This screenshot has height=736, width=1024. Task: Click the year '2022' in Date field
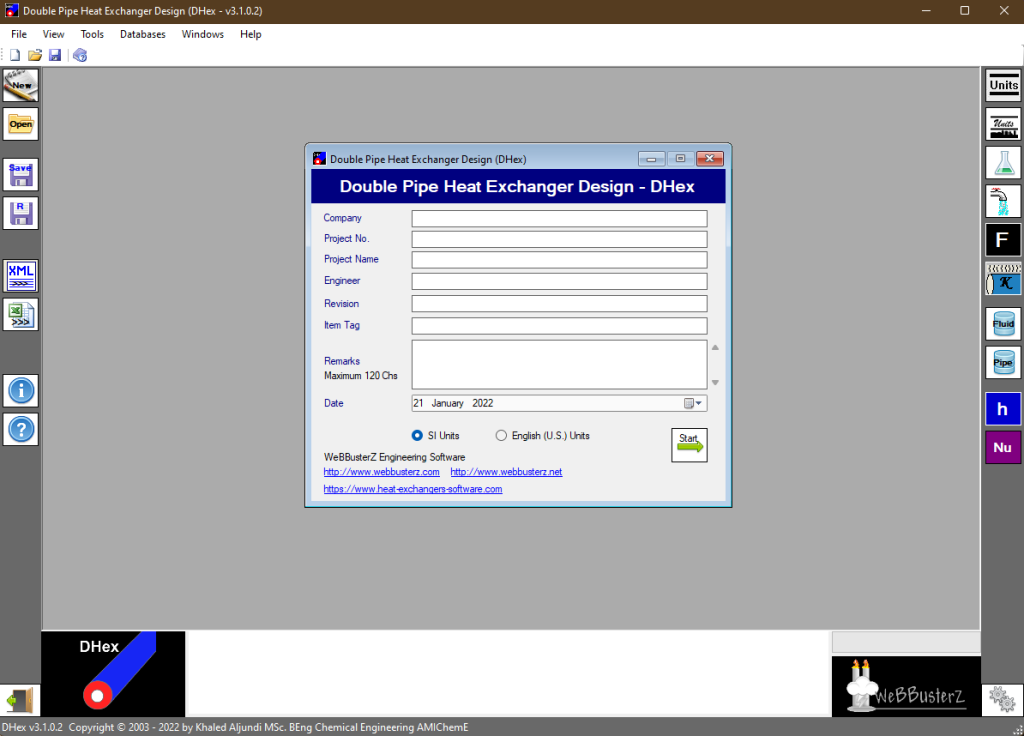pos(483,404)
